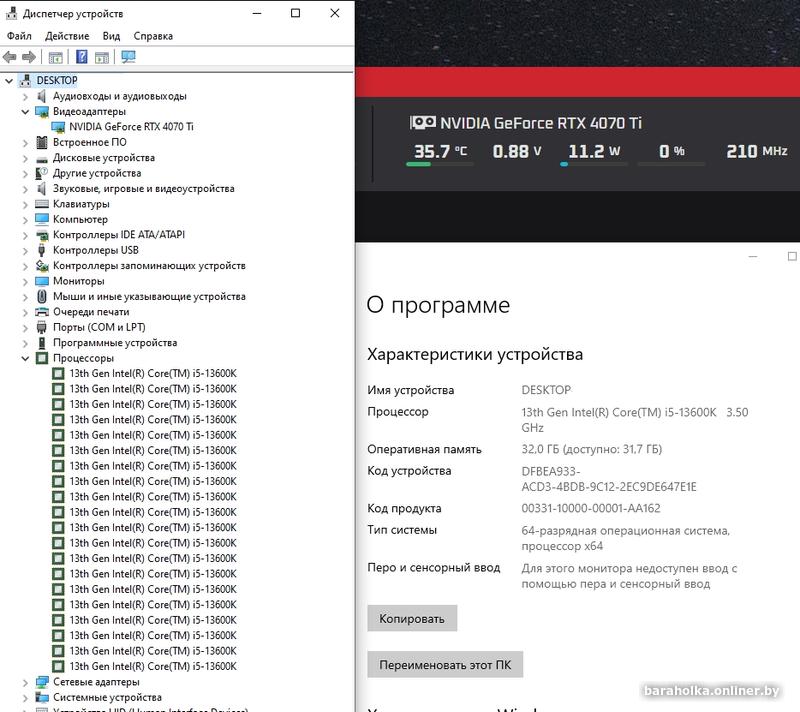Image resolution: width=800 pixels, height=712 pixels.
Task: Click the Процессоры CPU category icon
Action: (42, 358)
